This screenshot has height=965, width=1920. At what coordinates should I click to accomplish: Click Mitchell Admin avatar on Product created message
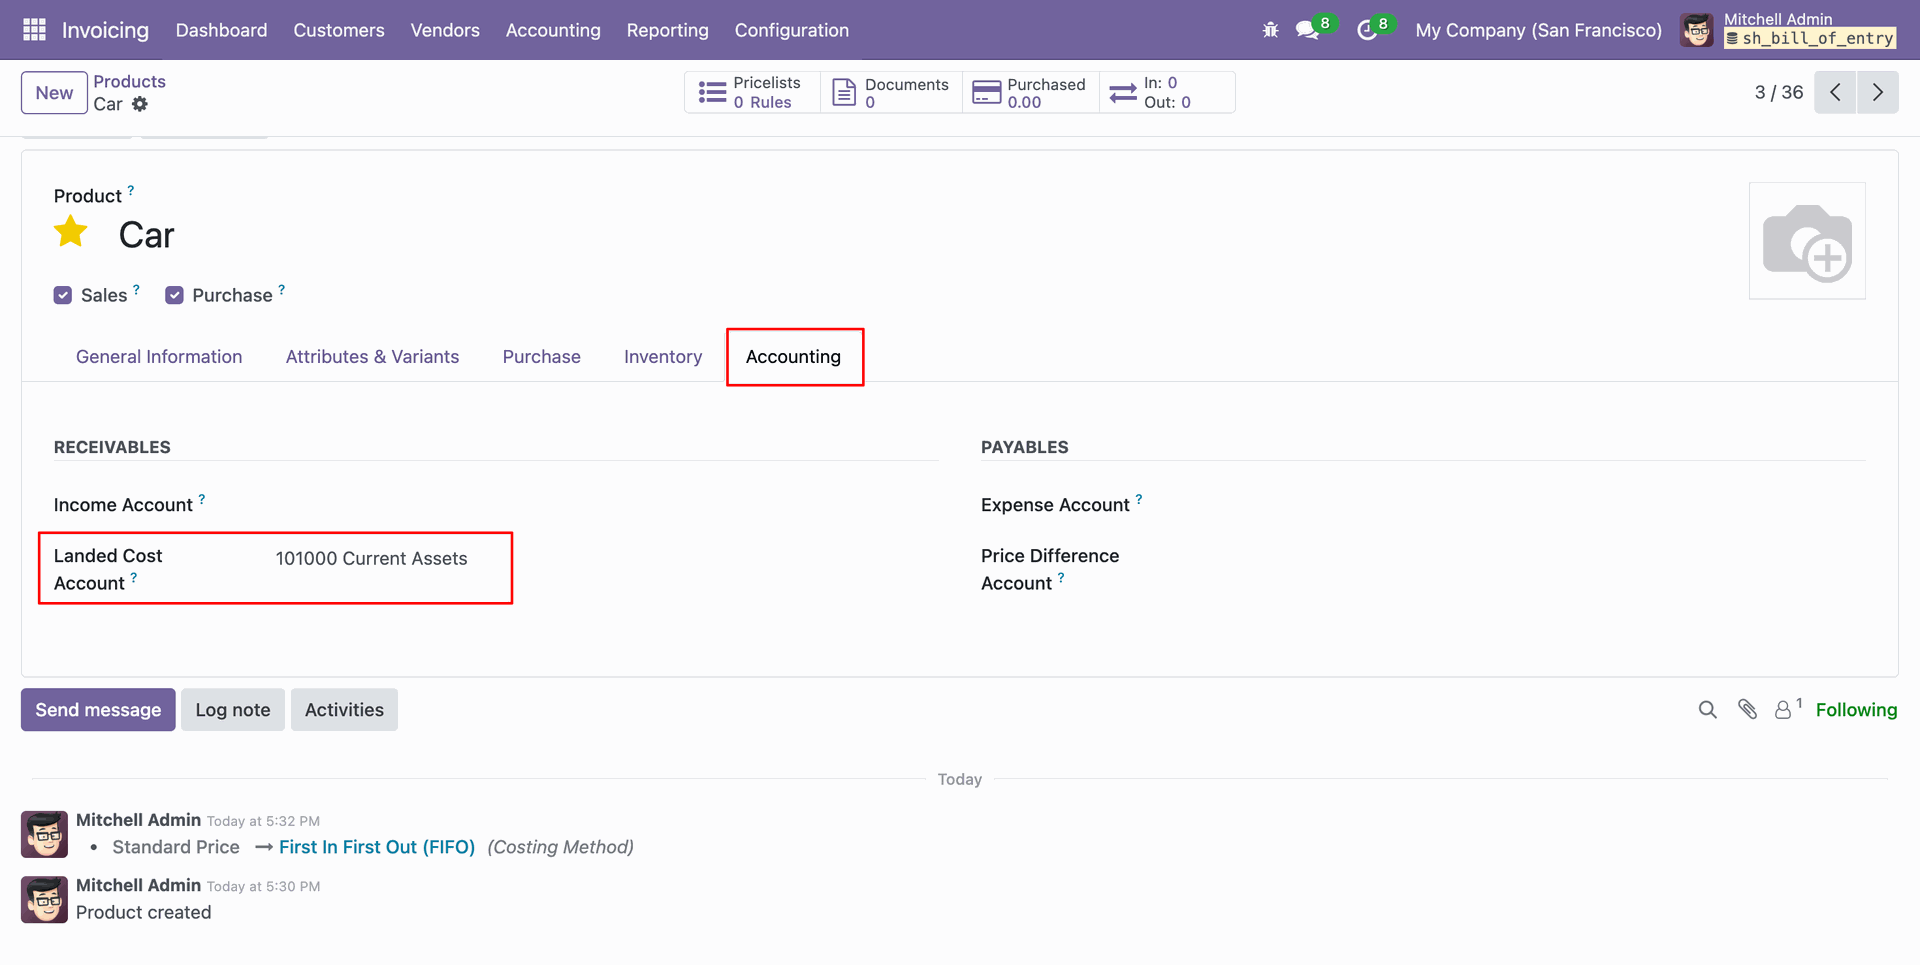pyautogui.click(x=45, y=899)
